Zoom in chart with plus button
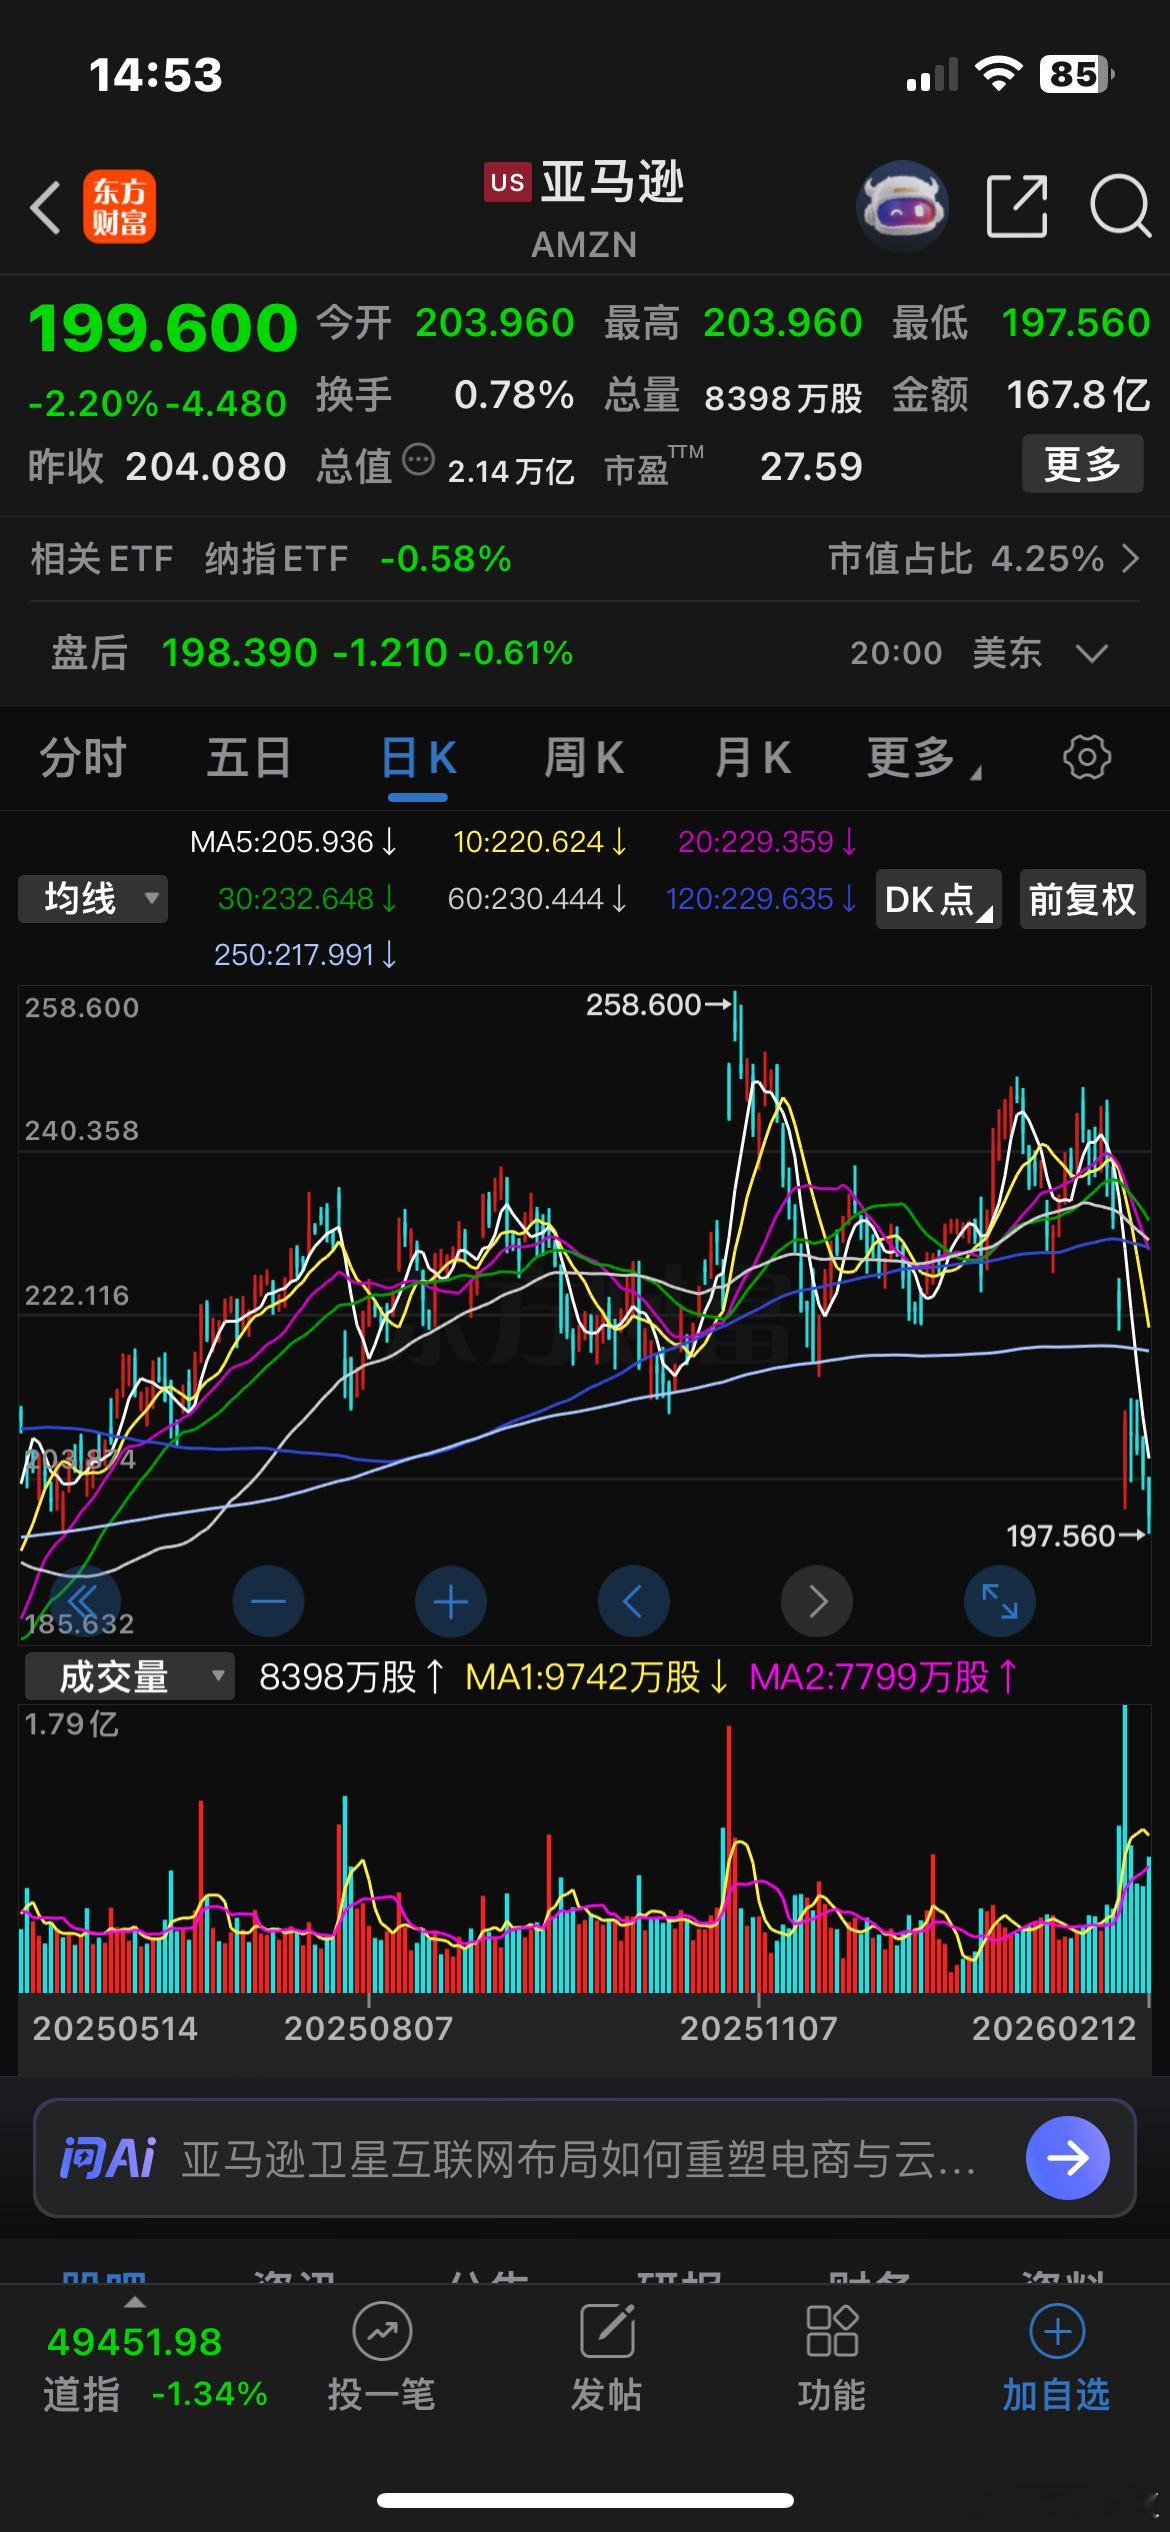The height and width of the screenshot is (2532, 1170). click(x=451, y=1601)
